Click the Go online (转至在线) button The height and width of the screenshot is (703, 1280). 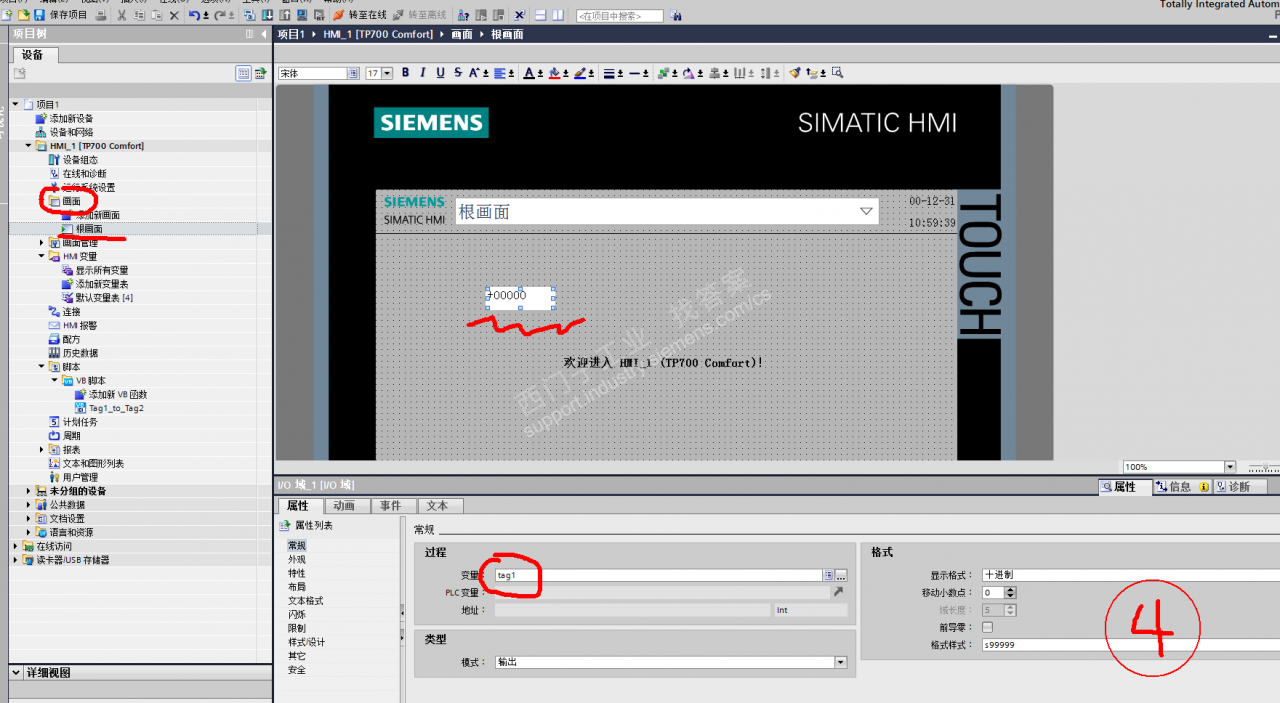point(359,15)
